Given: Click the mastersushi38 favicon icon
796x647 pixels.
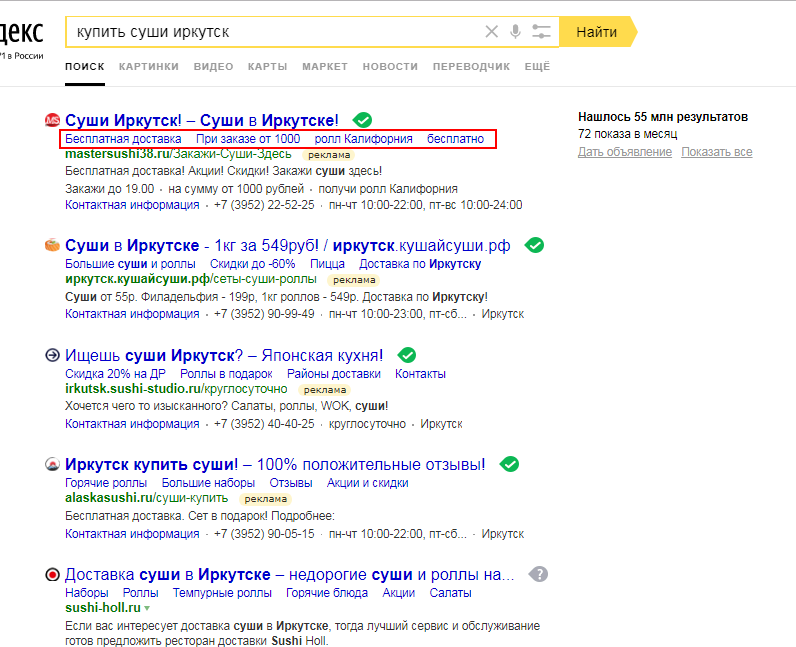Looking at the screenshot, I should (52, 120).
